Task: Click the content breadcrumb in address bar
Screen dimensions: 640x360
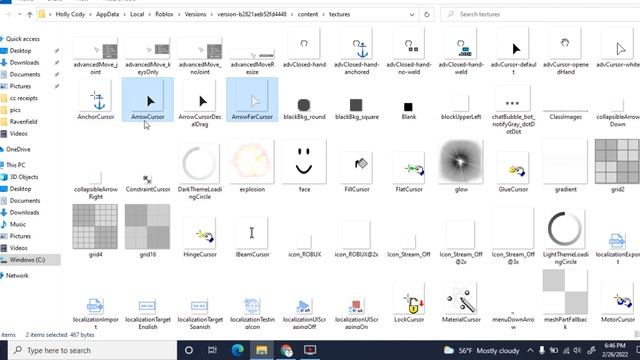Action: click(x=308, y=14)
